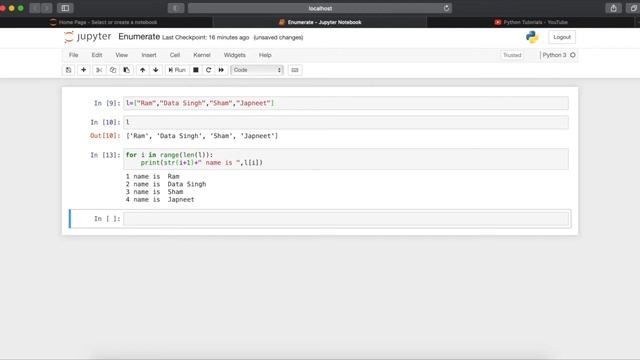640x360 pixels.
Task: Click the Python 3 kernel idle indicator circle
Action: pyautogui.click(x=573, y=55)
